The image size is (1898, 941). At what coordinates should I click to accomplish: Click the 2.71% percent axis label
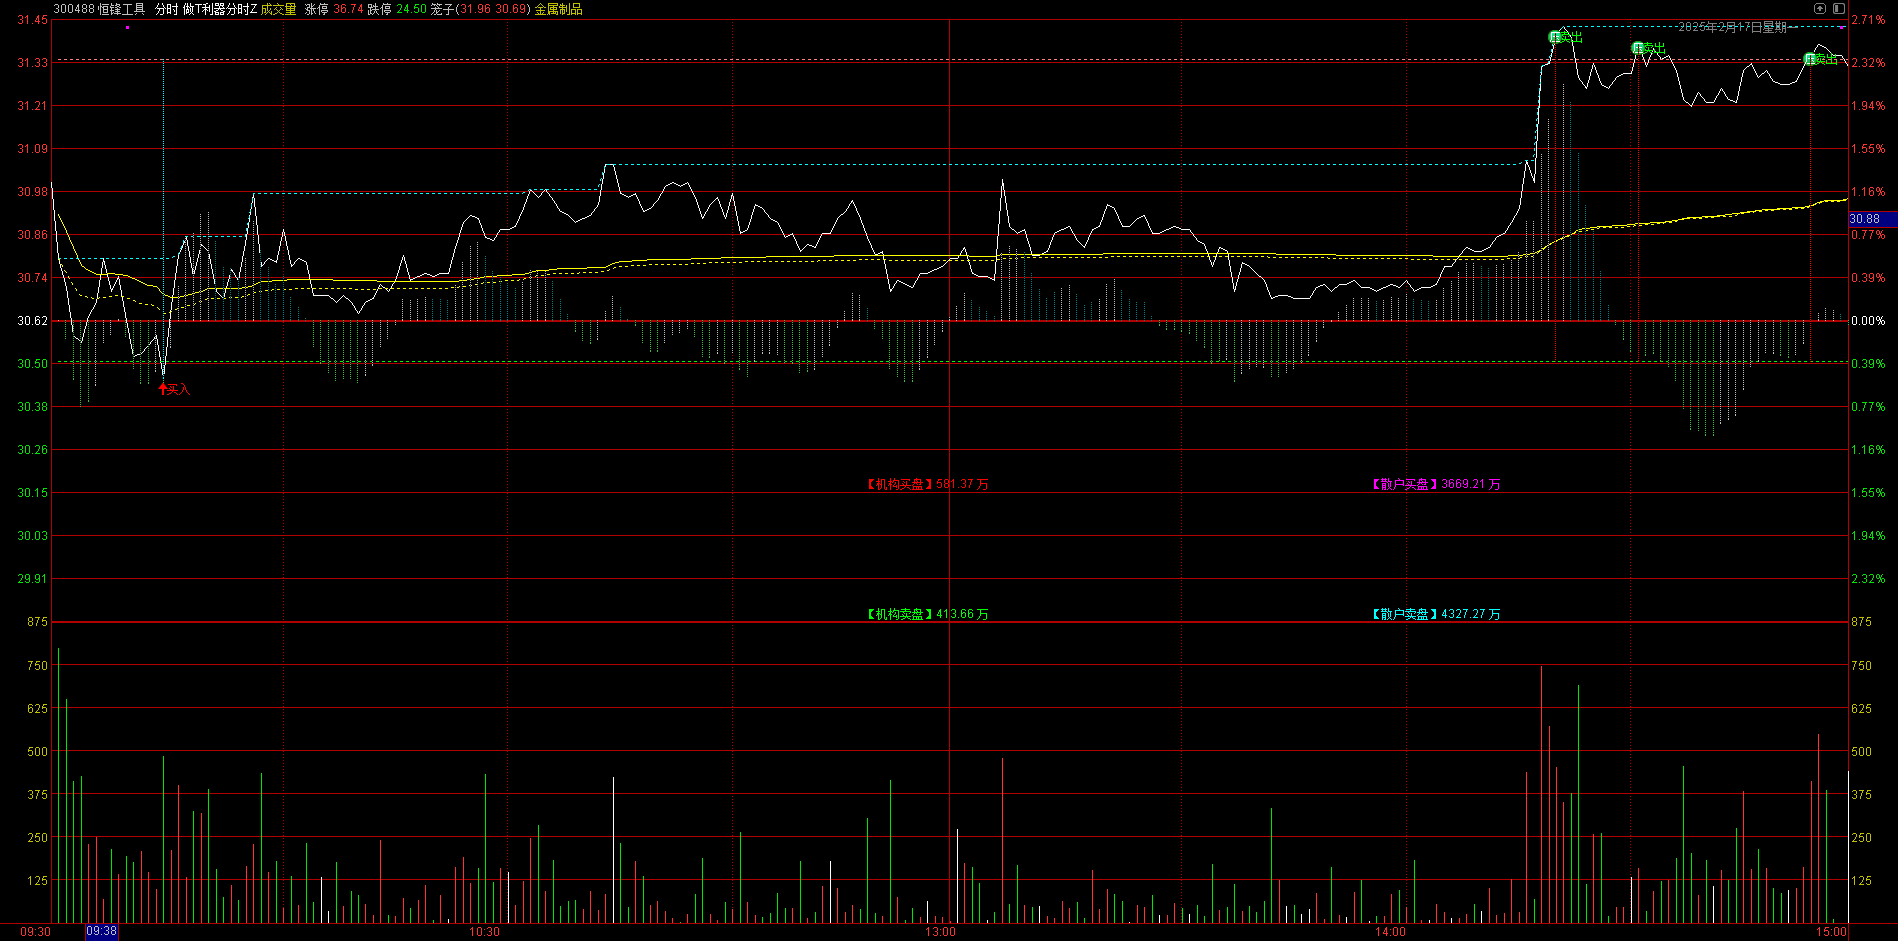click(x=1868, y=20)
